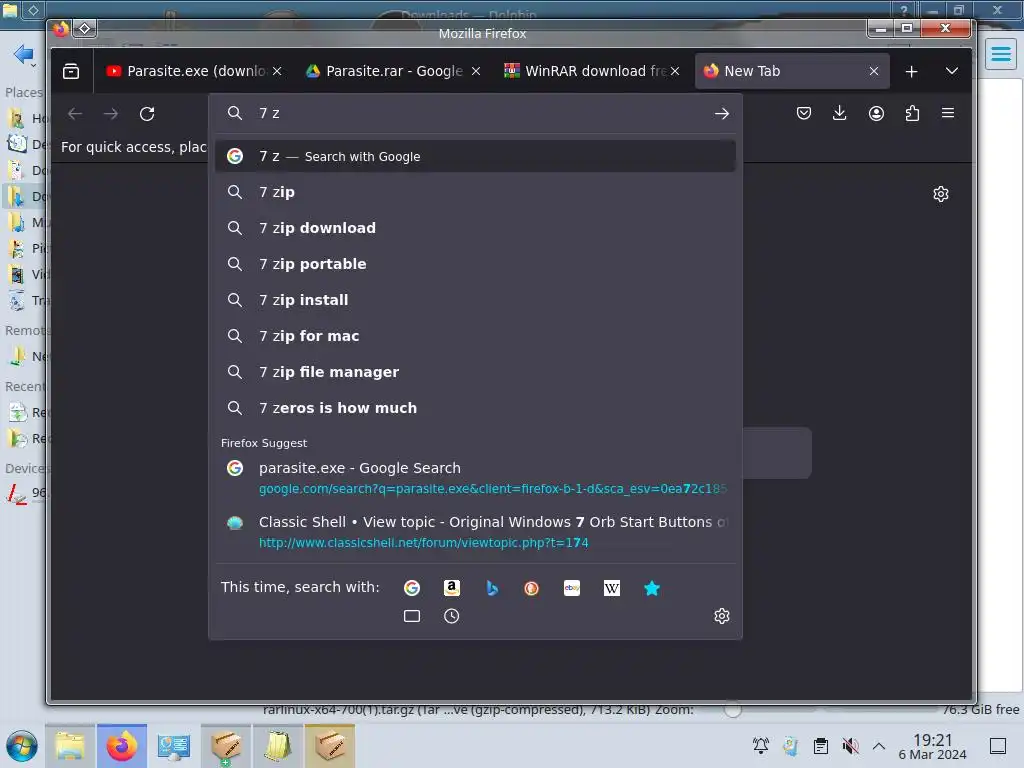
Task: Open the Classic Shell forum topic result
Action: (x=475, y=532)
